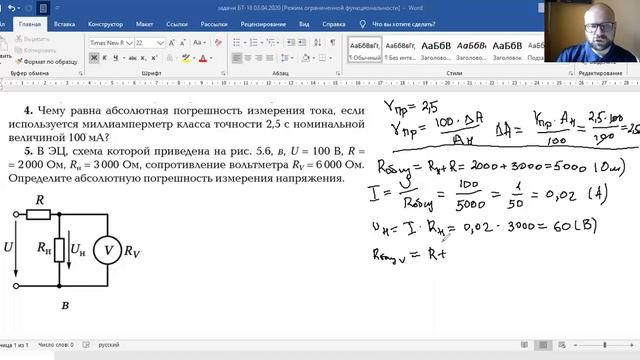
Task: Toggle Italic (К) formatting
Action: pos(105,58)
